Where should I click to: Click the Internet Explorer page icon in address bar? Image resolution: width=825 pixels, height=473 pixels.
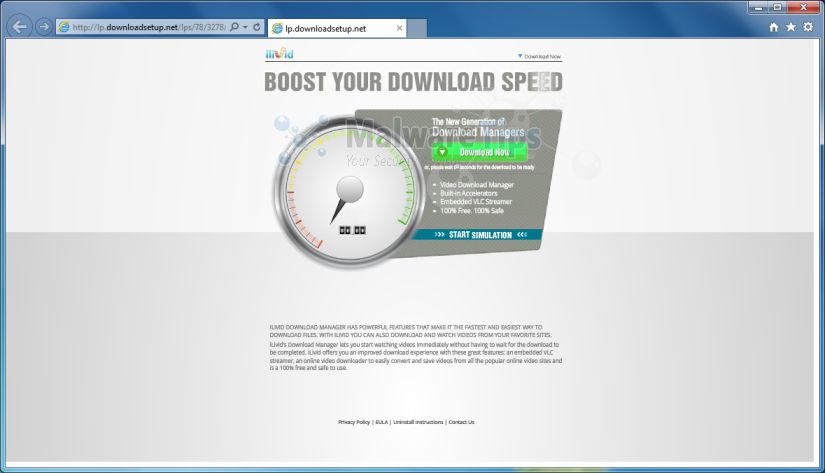pyautogui.click(x=64, y=27)
